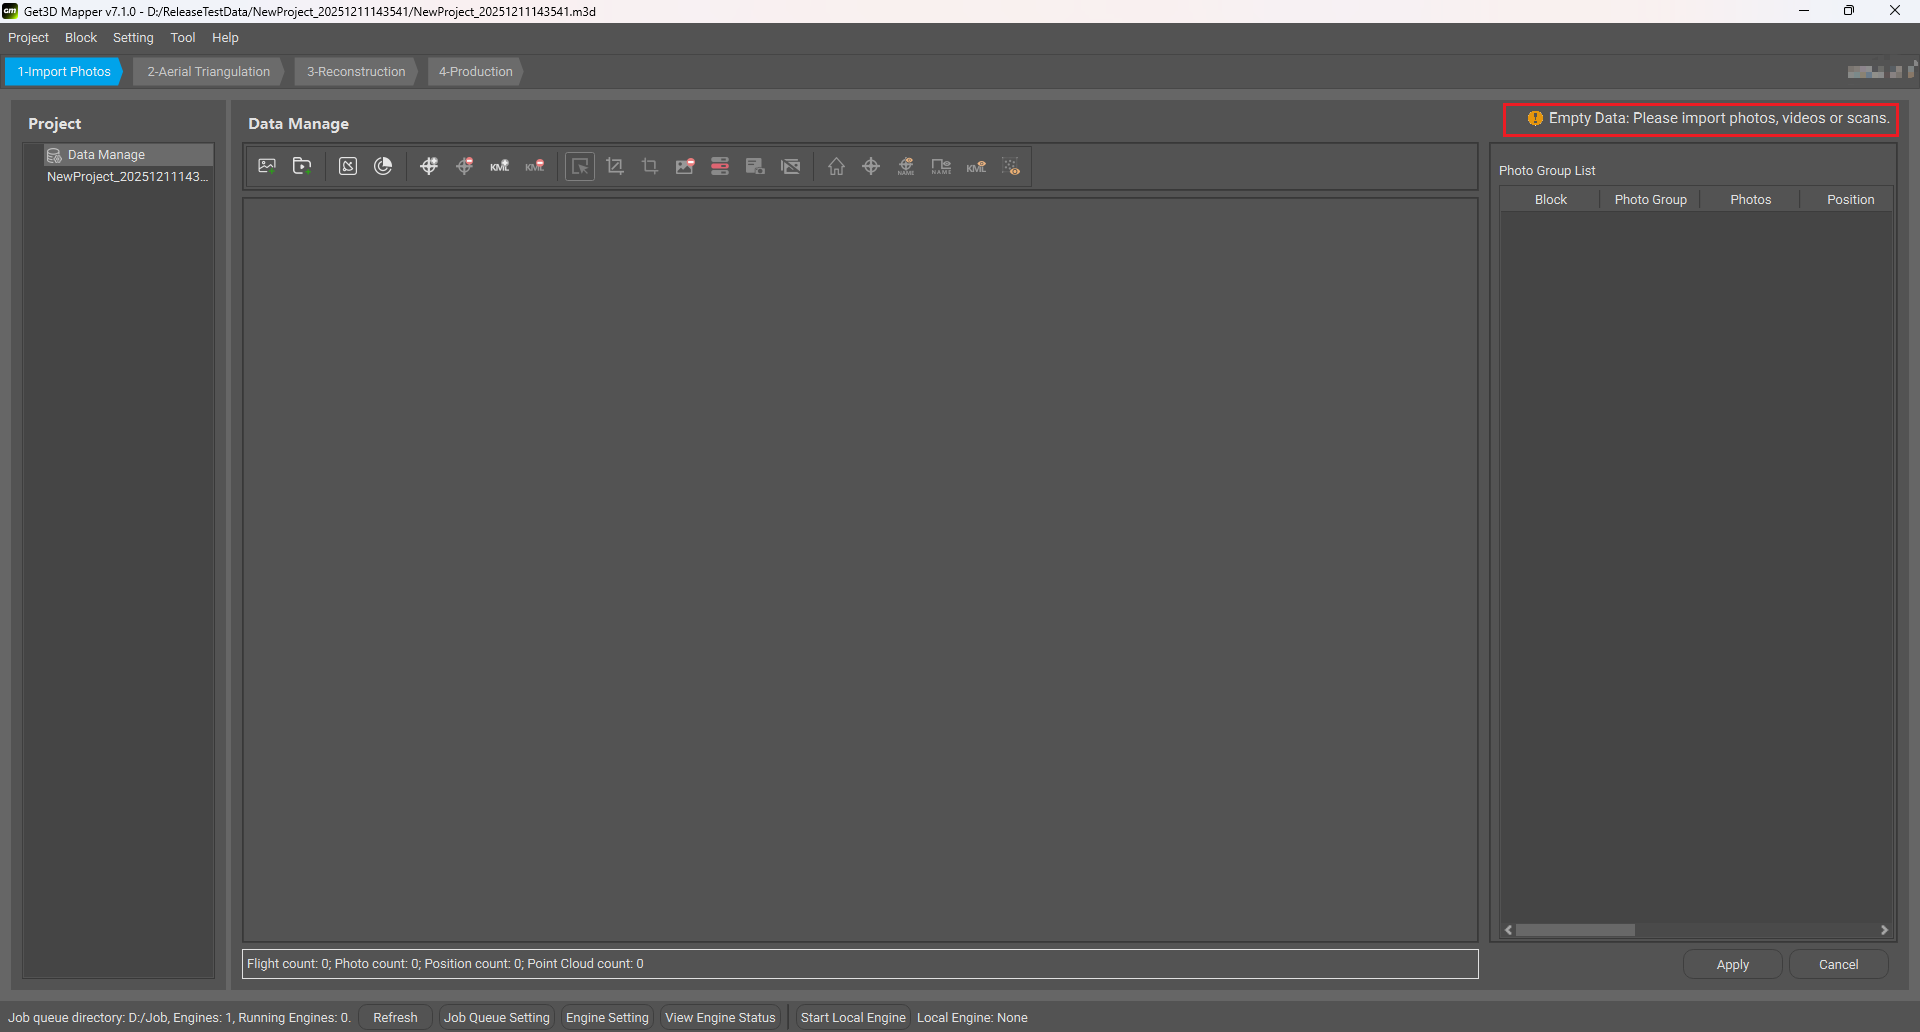Toggle KML visibility eye icon

point(976,166)
